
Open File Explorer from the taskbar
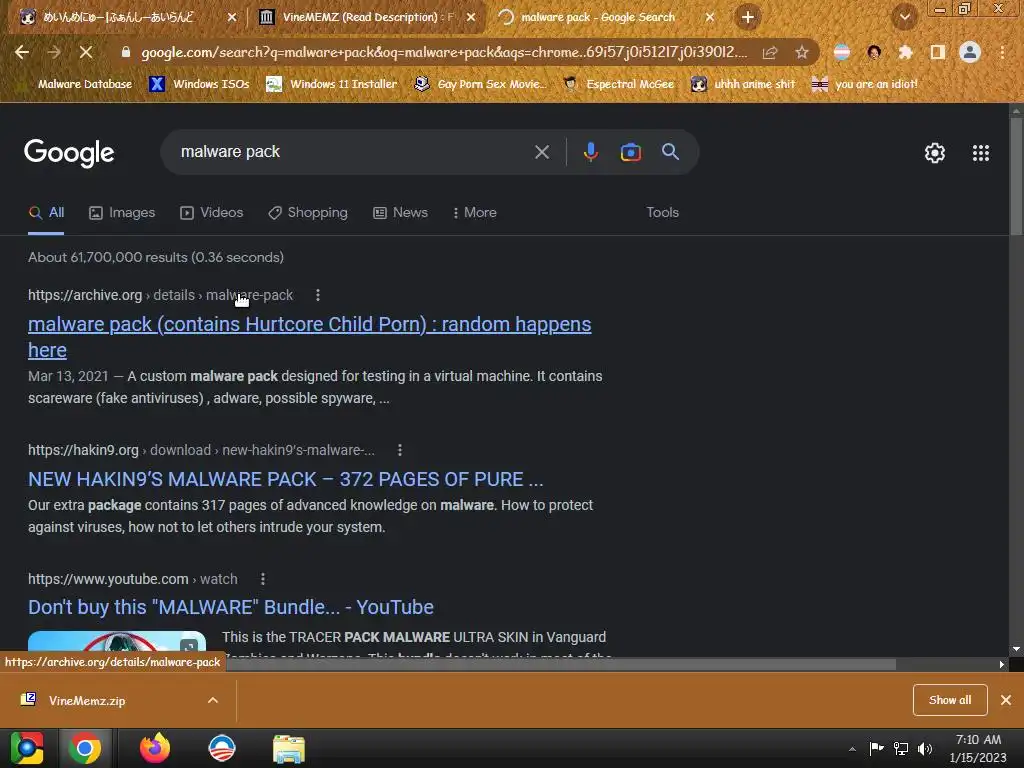click(289, 749)
